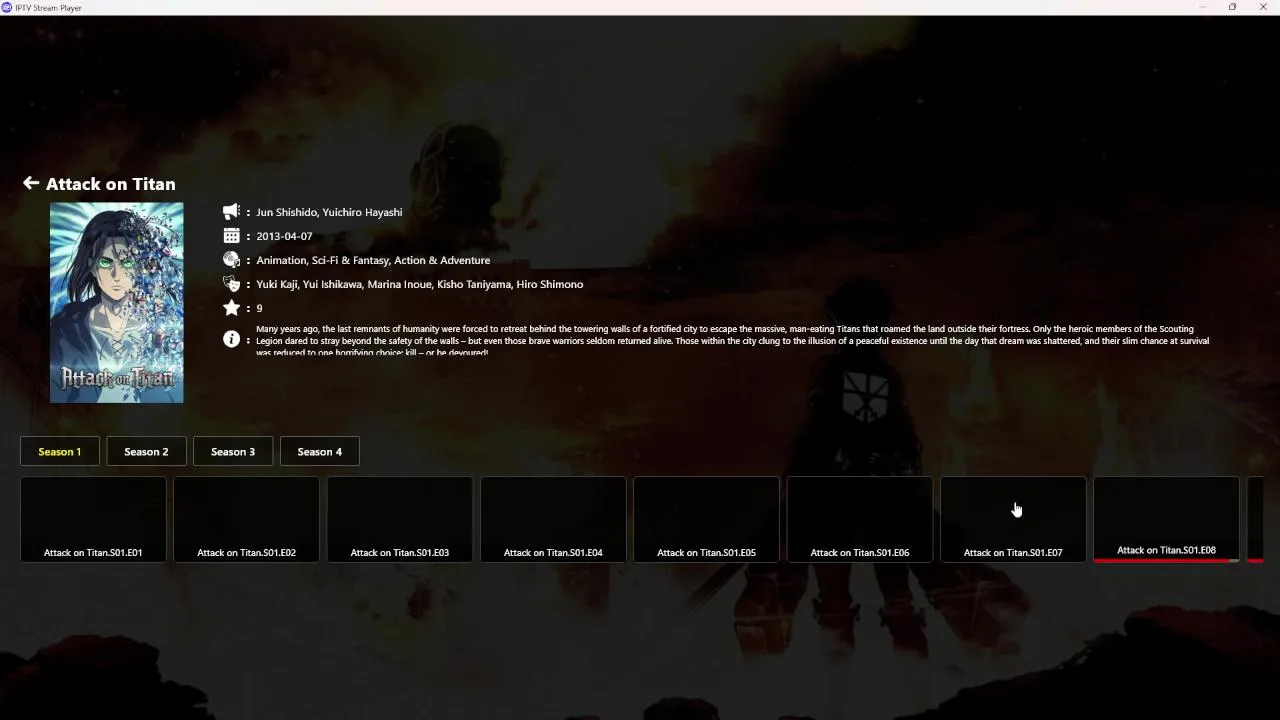The height and width of the screenshot is (720, 1280).
Task: Switch to Season 3
Action: pos(233,452)
